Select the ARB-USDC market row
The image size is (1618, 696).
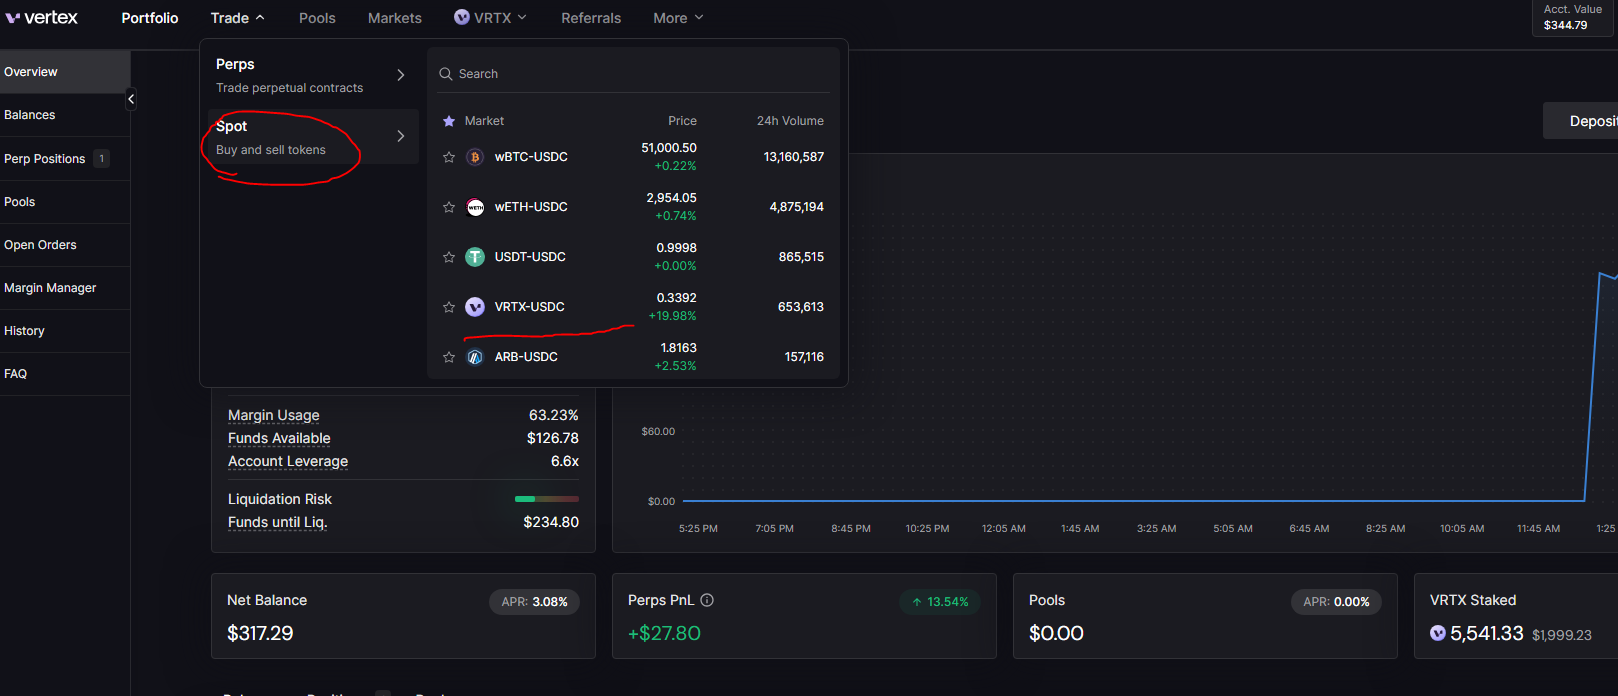[x=633, y=357]
